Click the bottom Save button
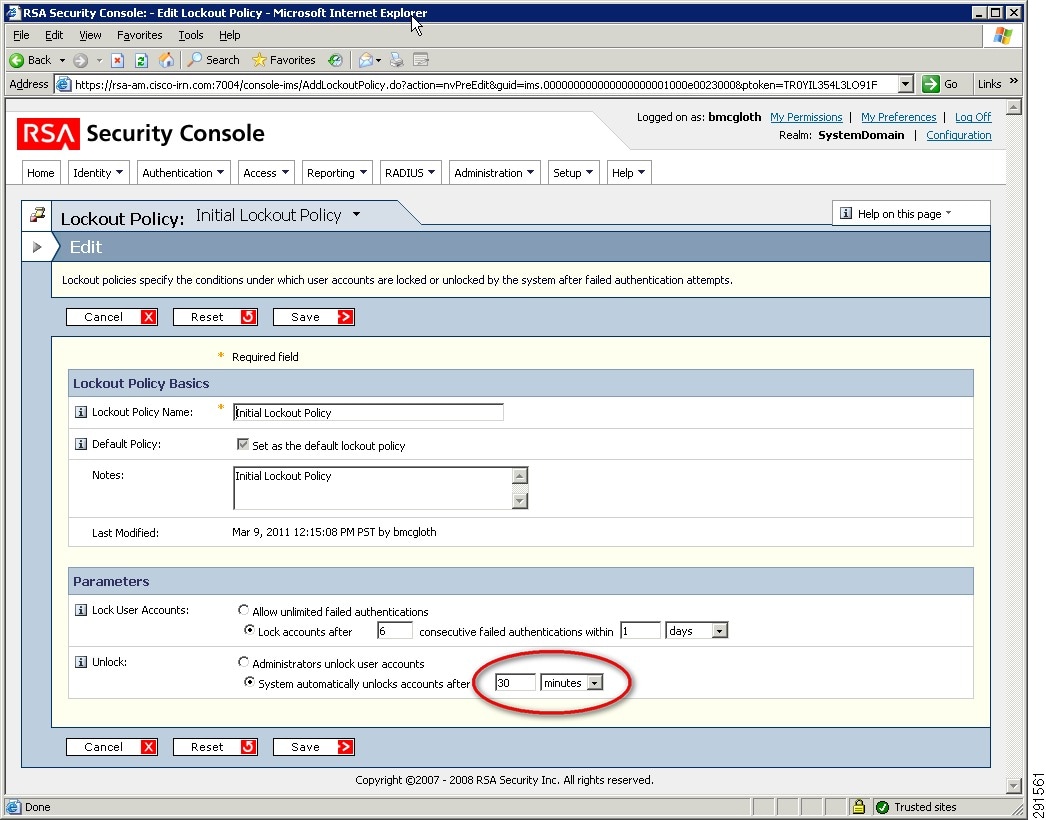1046x820 pixels. [x=314, y=747]
